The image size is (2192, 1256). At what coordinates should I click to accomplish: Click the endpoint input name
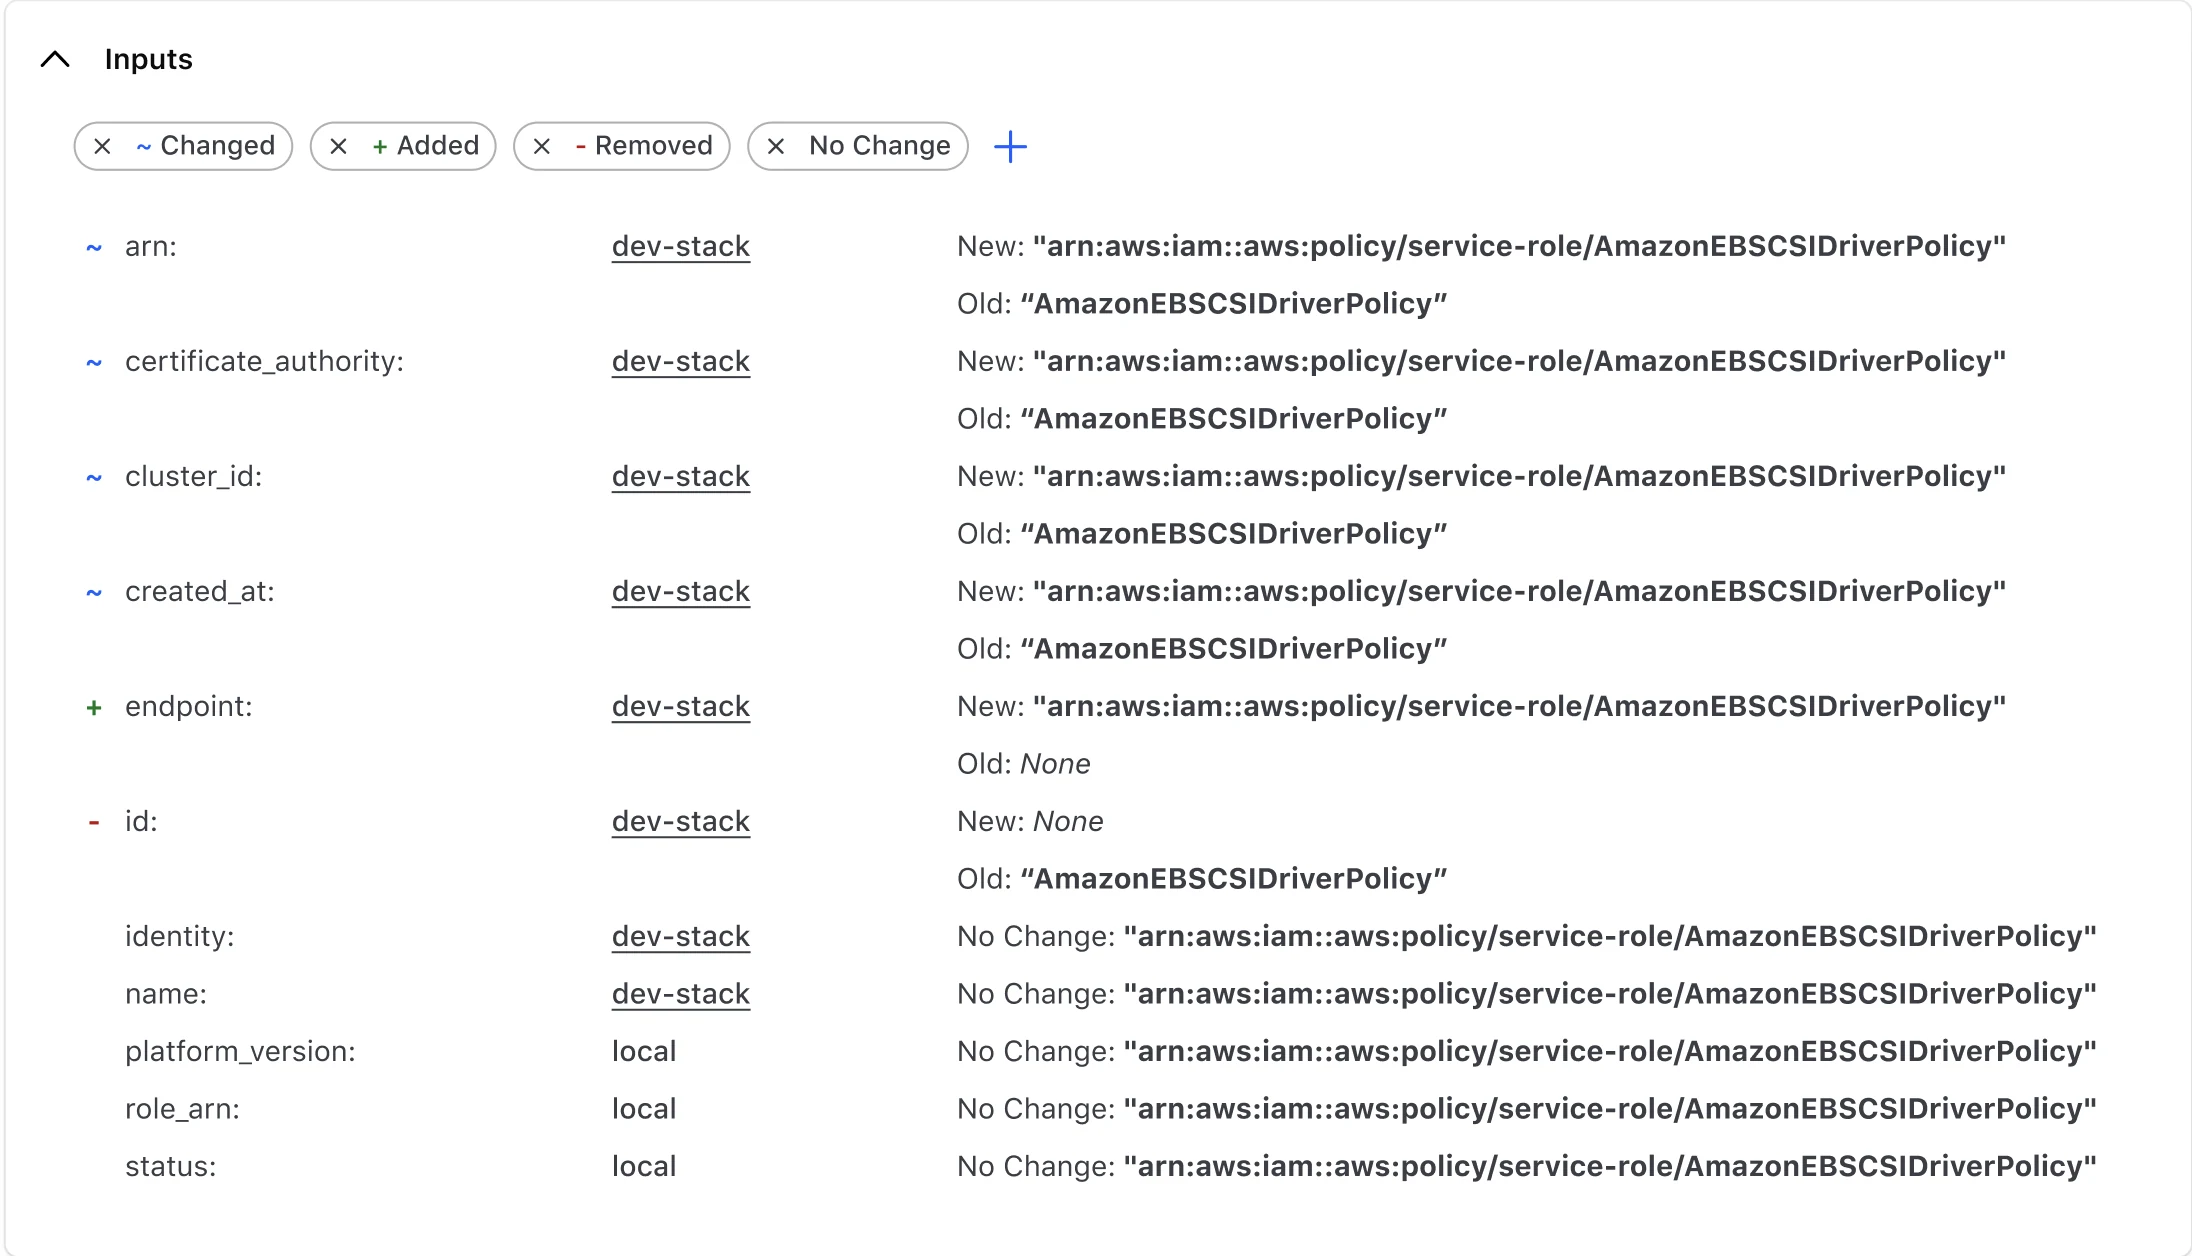point(189,707)
